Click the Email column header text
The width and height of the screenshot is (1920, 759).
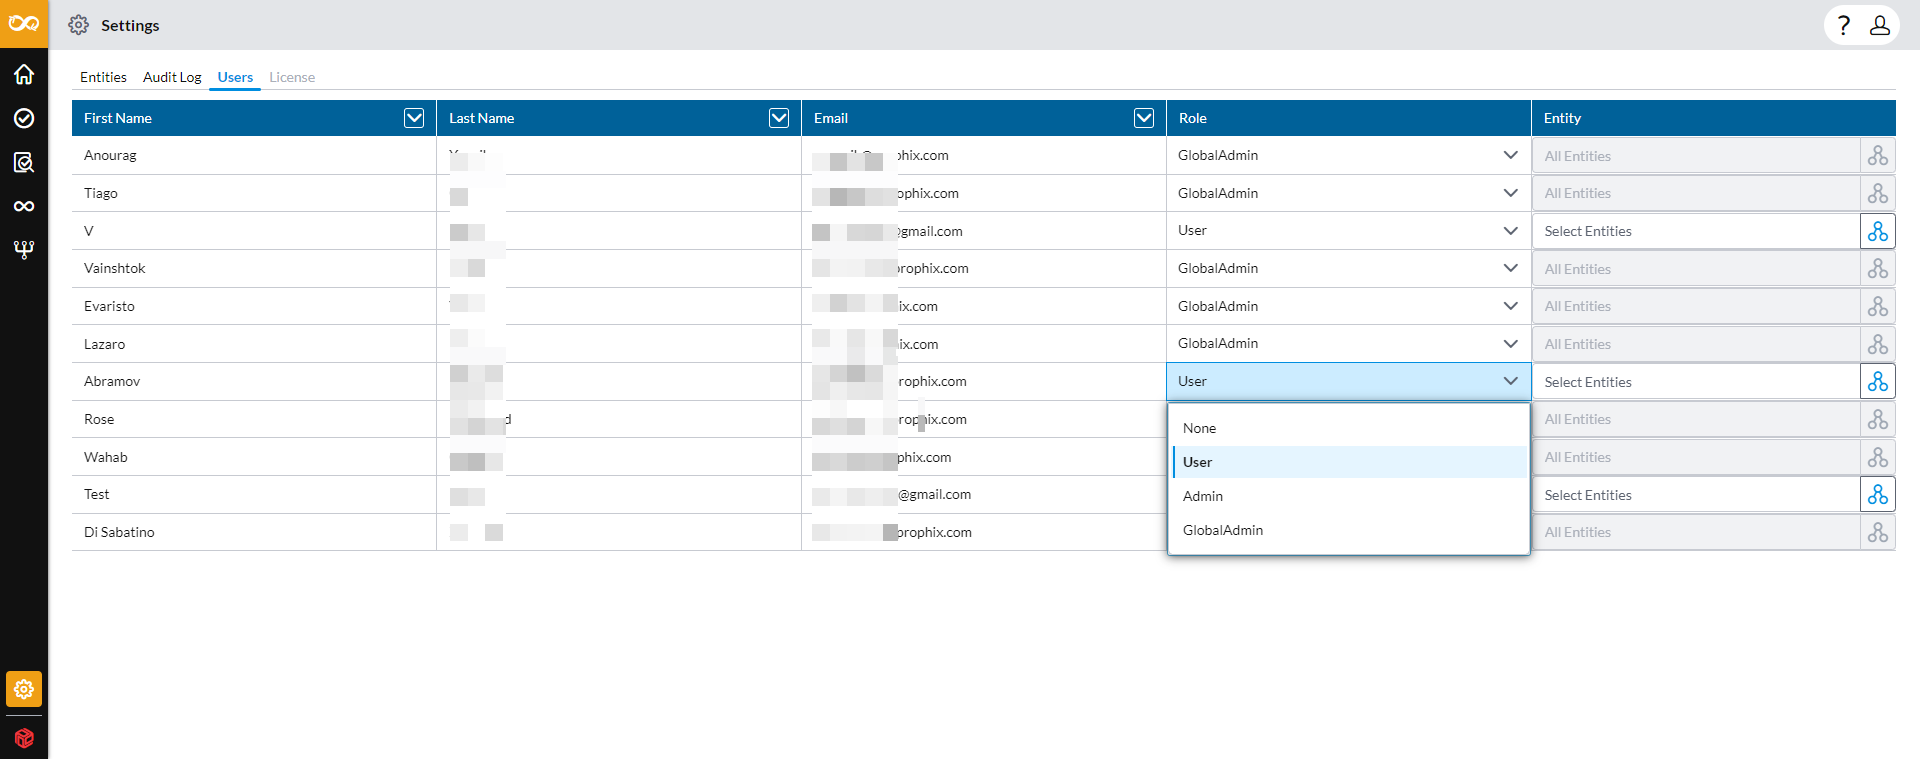coord(831,118)
